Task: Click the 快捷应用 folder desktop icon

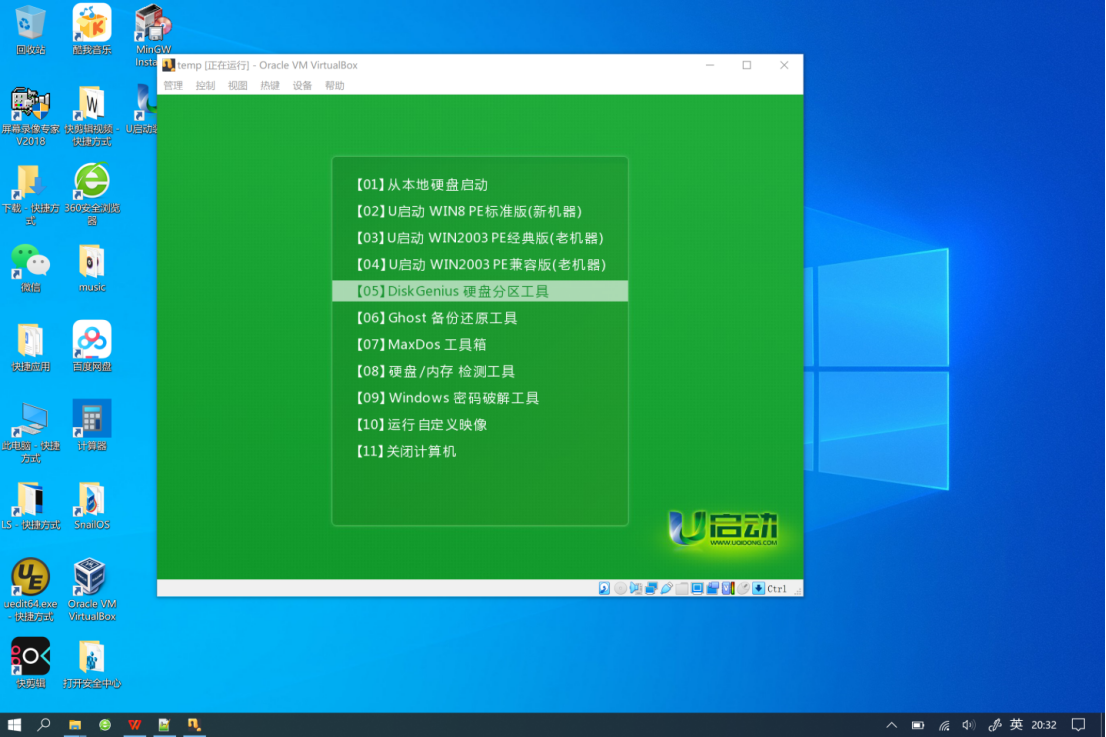Action: click(30, 347)
